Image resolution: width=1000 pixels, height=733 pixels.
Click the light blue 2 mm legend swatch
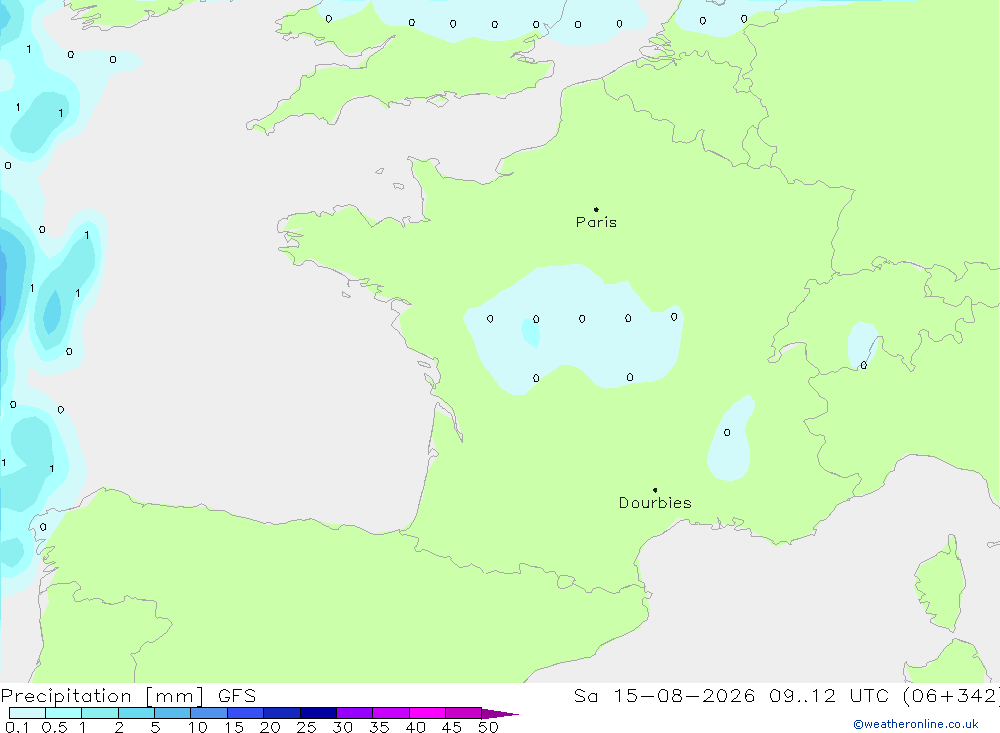point(136,713)
